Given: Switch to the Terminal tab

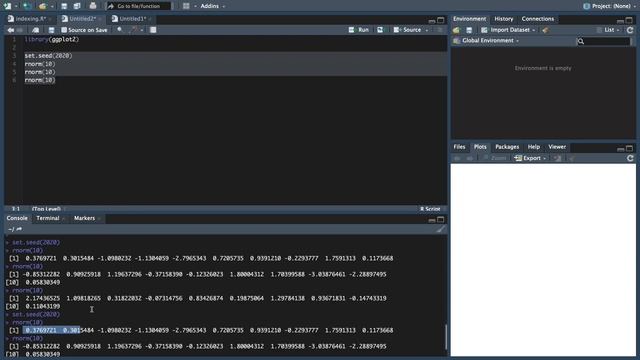Looking at the screenshot, I should pyautogui.click(x=48, y=218).
